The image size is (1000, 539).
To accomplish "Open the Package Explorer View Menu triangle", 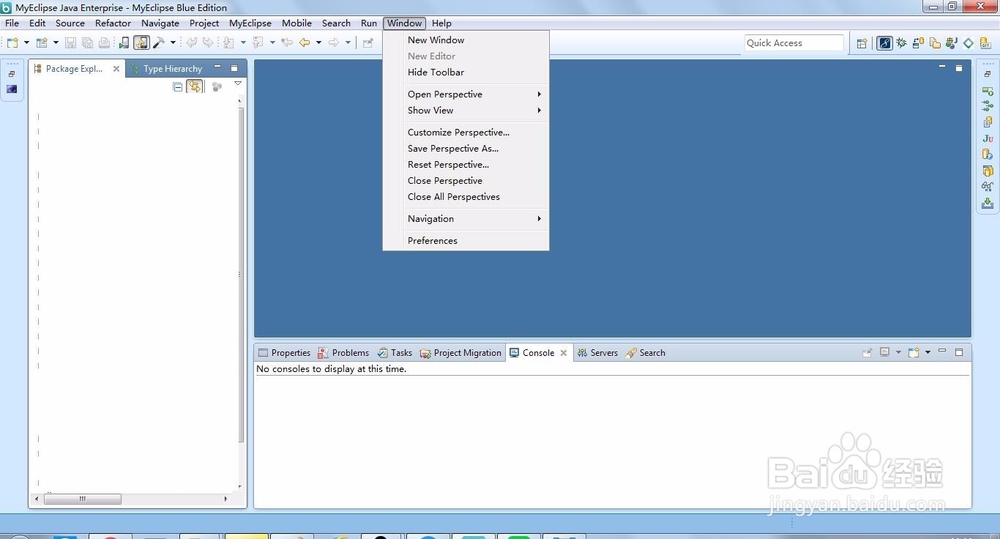I will tap(238, 84).
